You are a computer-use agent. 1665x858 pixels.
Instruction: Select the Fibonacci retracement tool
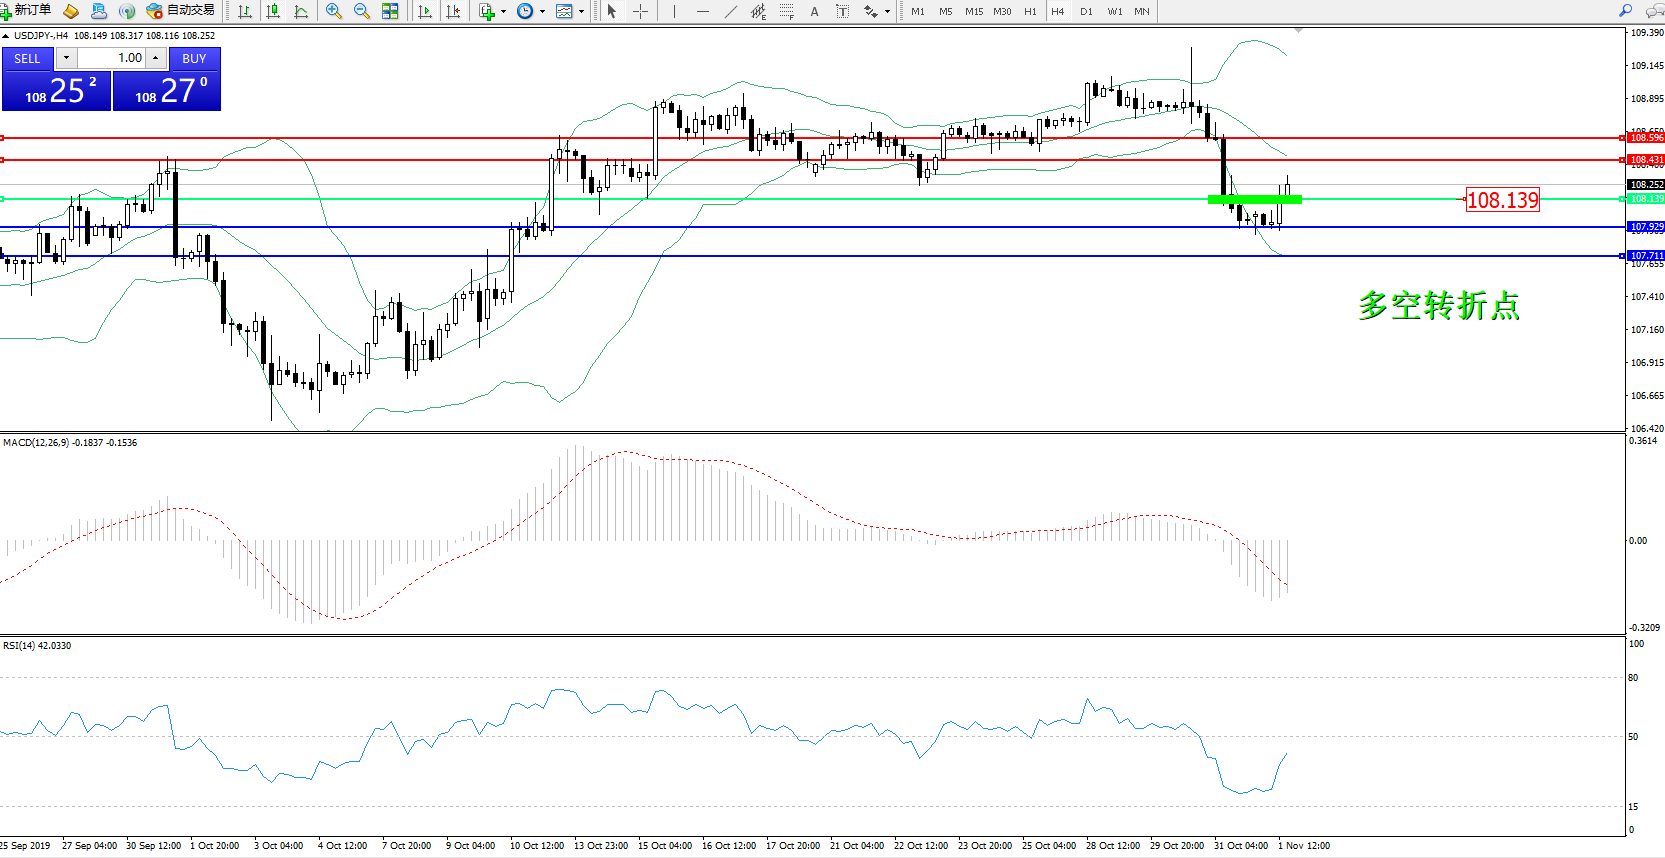pos(787,11)
